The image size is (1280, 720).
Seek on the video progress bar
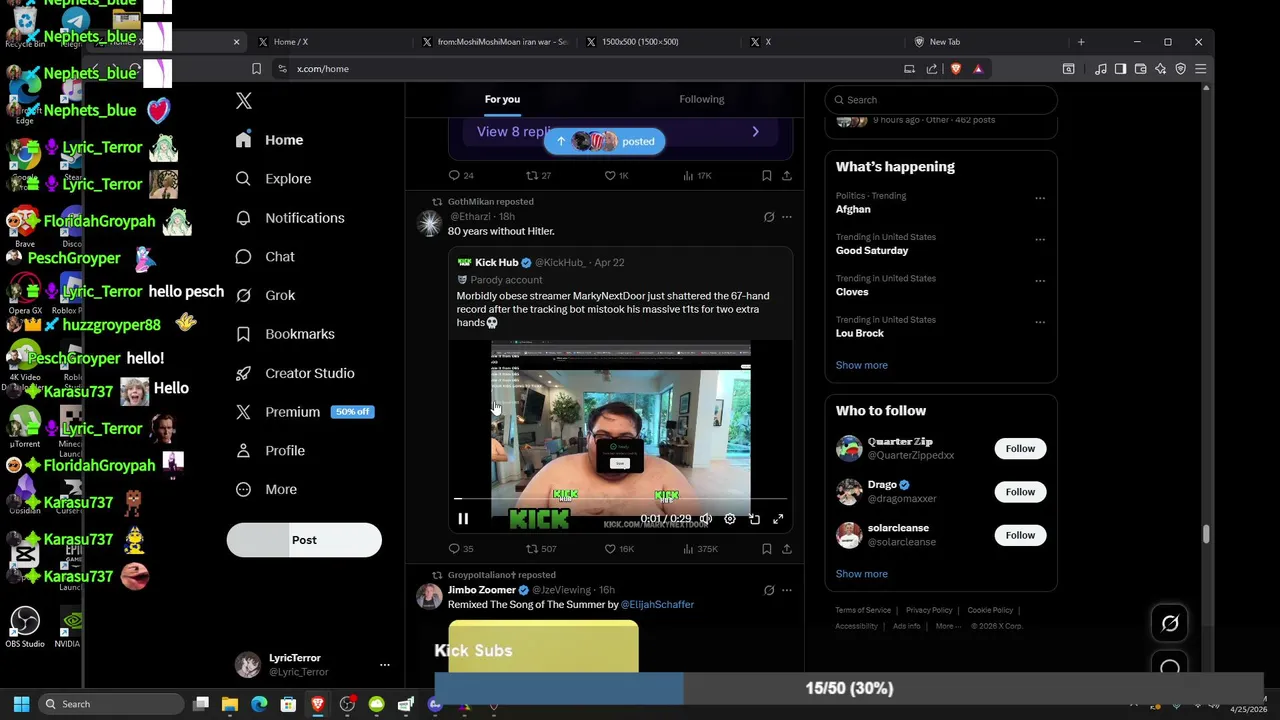point(620,498)
